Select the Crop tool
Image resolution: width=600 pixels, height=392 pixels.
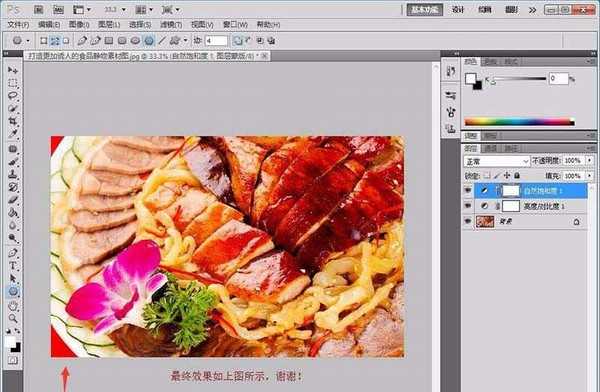(x=13, y=121)
